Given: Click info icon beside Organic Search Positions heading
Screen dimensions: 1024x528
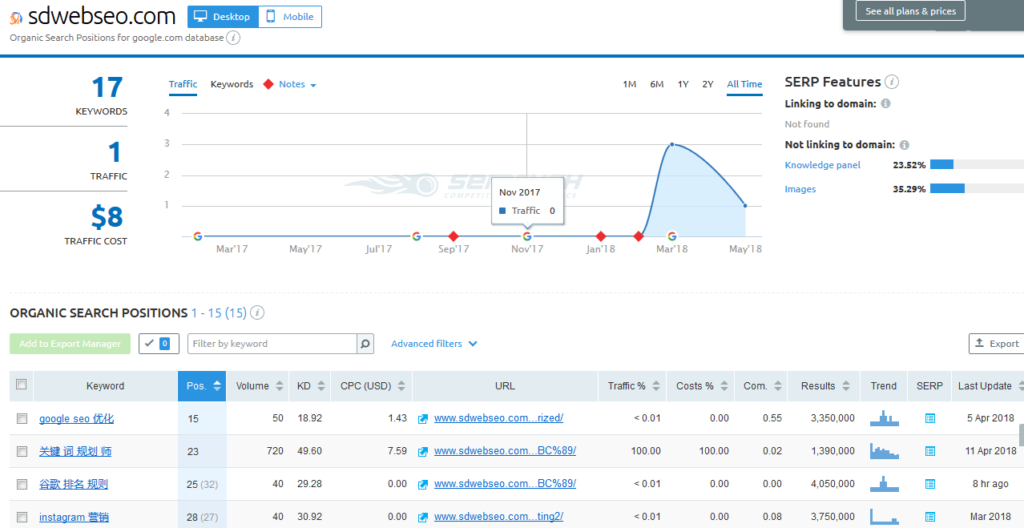Looking at the screenshot, I should pyautogui.click(x=258, y=313).
